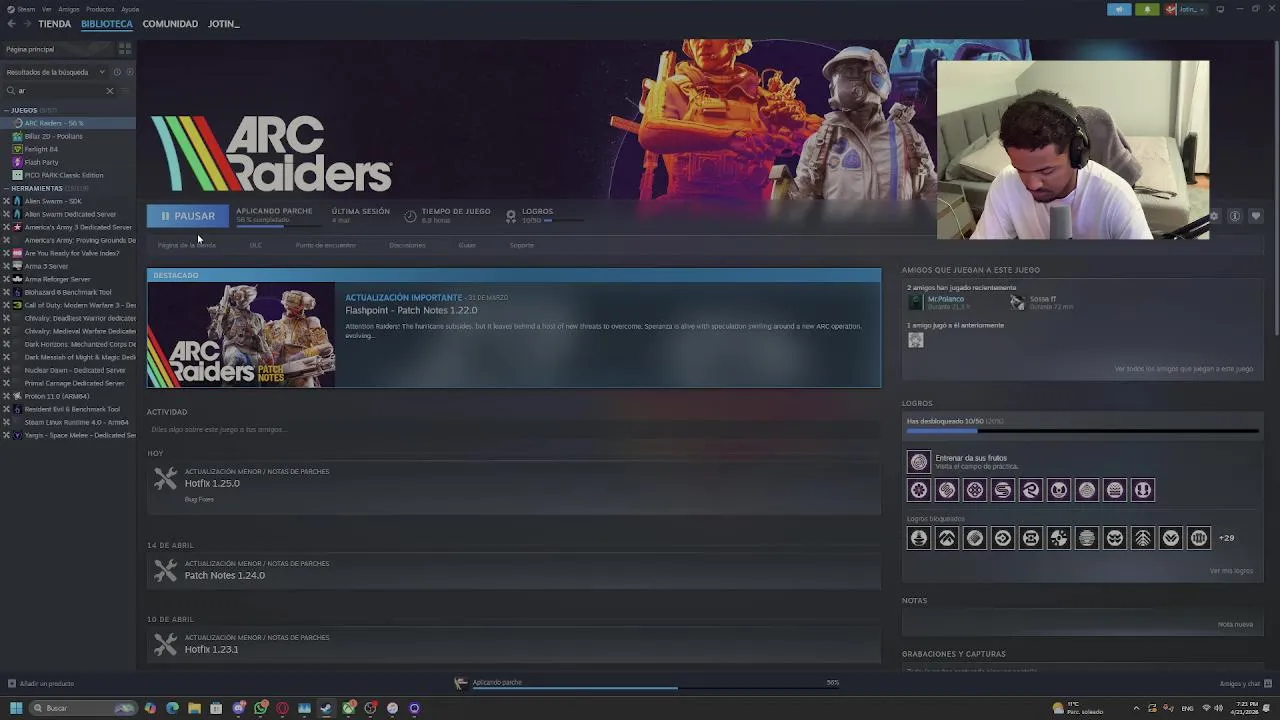Select Billar 2D - Poolians in library
This screenshot has height=720, width=1280.
pyautogui.click(x=68, y=136)
